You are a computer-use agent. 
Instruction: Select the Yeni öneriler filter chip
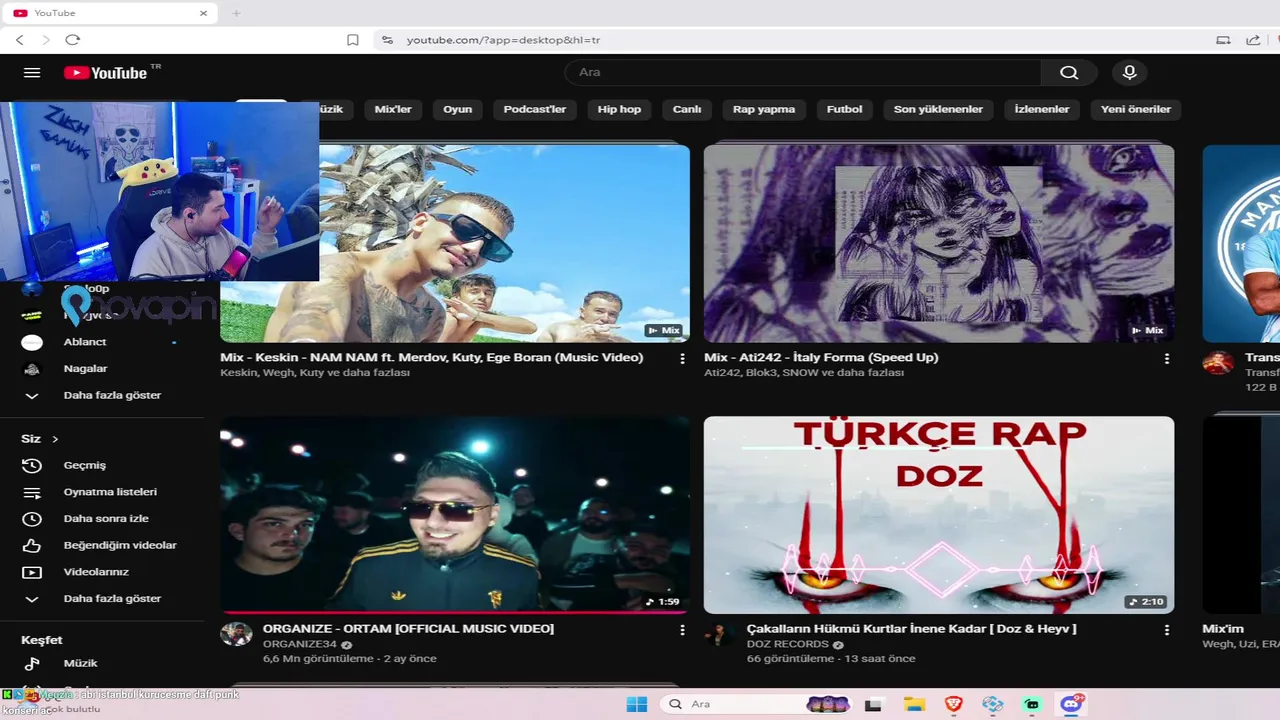pyautogui.click(x=1135, y=109)
